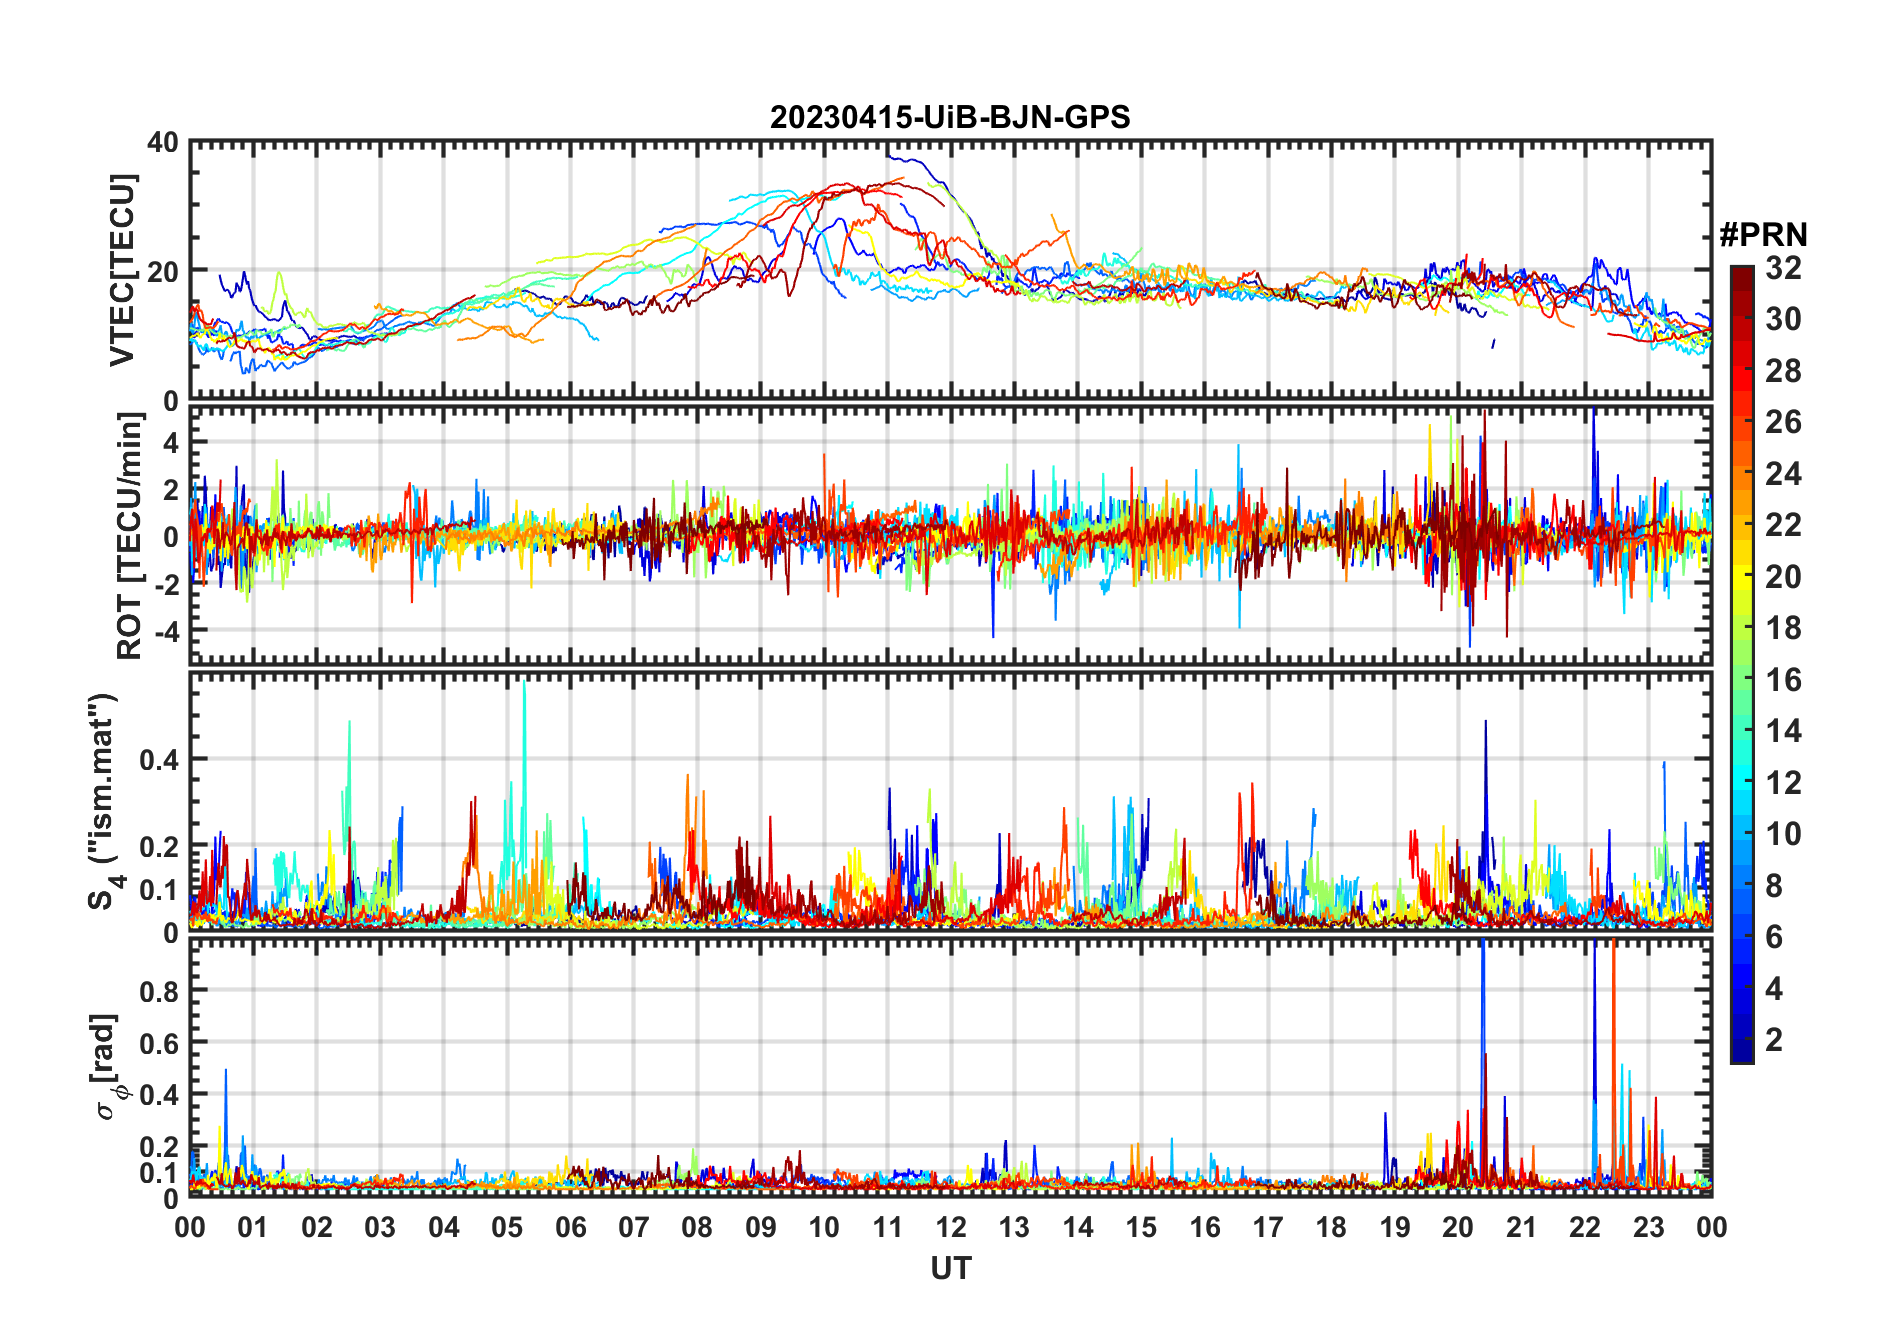Click the plot title 20230415-UiB-BJN-GPS
This screenshot has width=1902, height=1330.
click(x=950, y=118)
